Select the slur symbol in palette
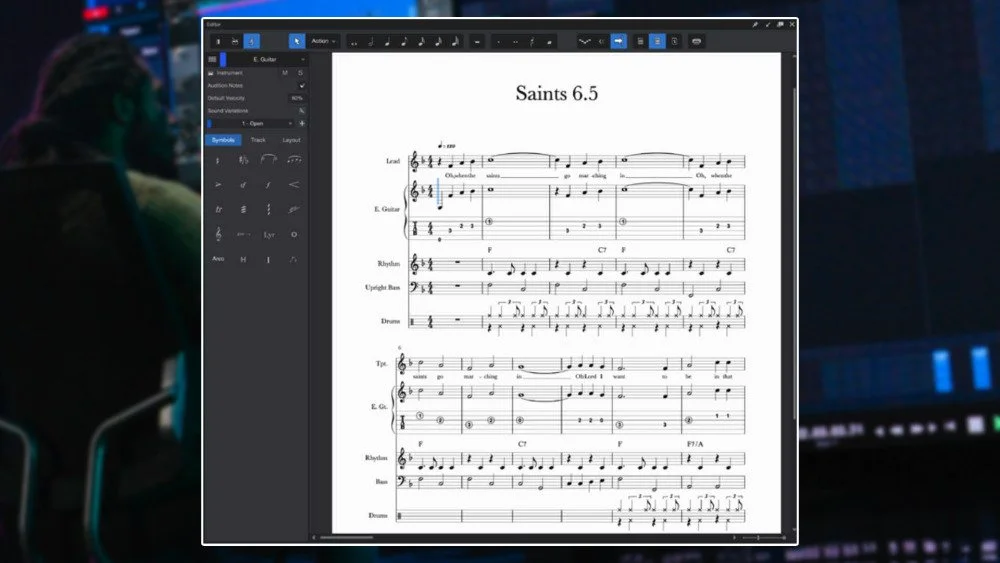 (x=268, y=159)
